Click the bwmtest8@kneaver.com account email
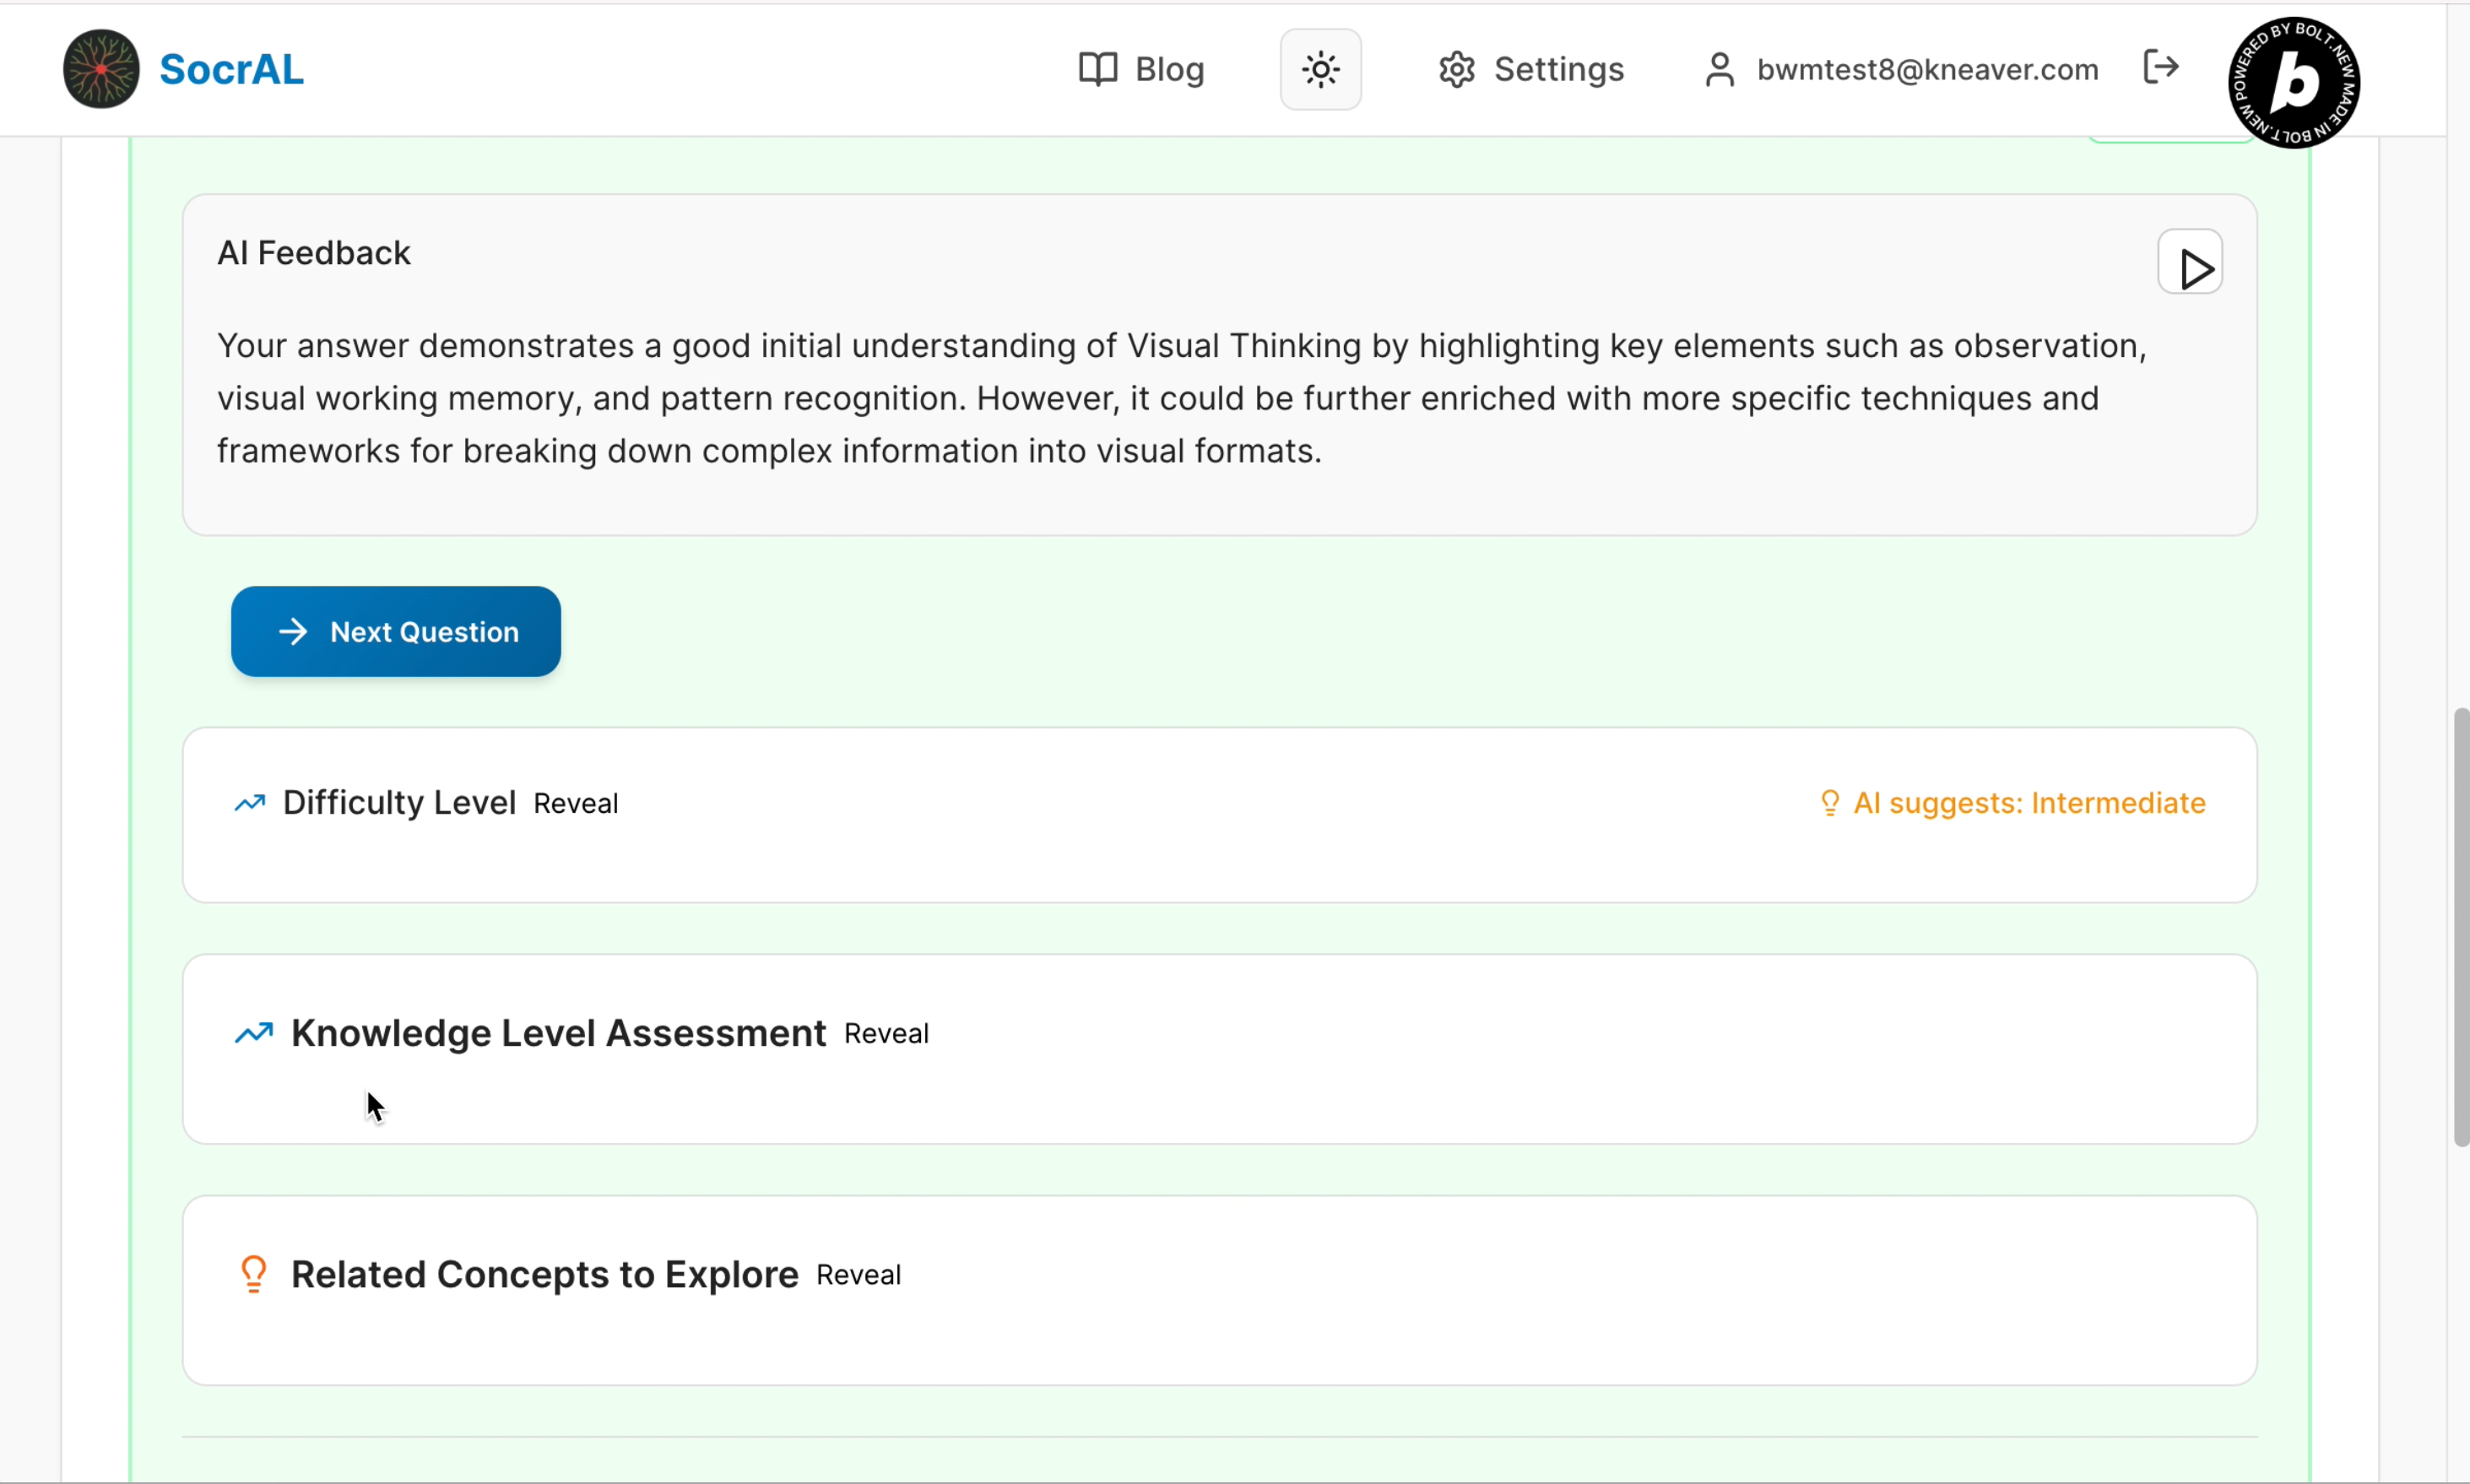The height and width of the screenshot is (1484, 2470). 1927,69
